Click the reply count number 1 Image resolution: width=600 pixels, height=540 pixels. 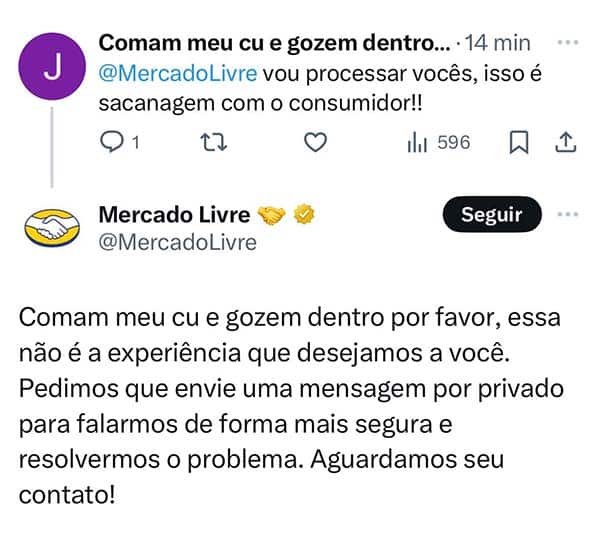(x=133, y=143)
